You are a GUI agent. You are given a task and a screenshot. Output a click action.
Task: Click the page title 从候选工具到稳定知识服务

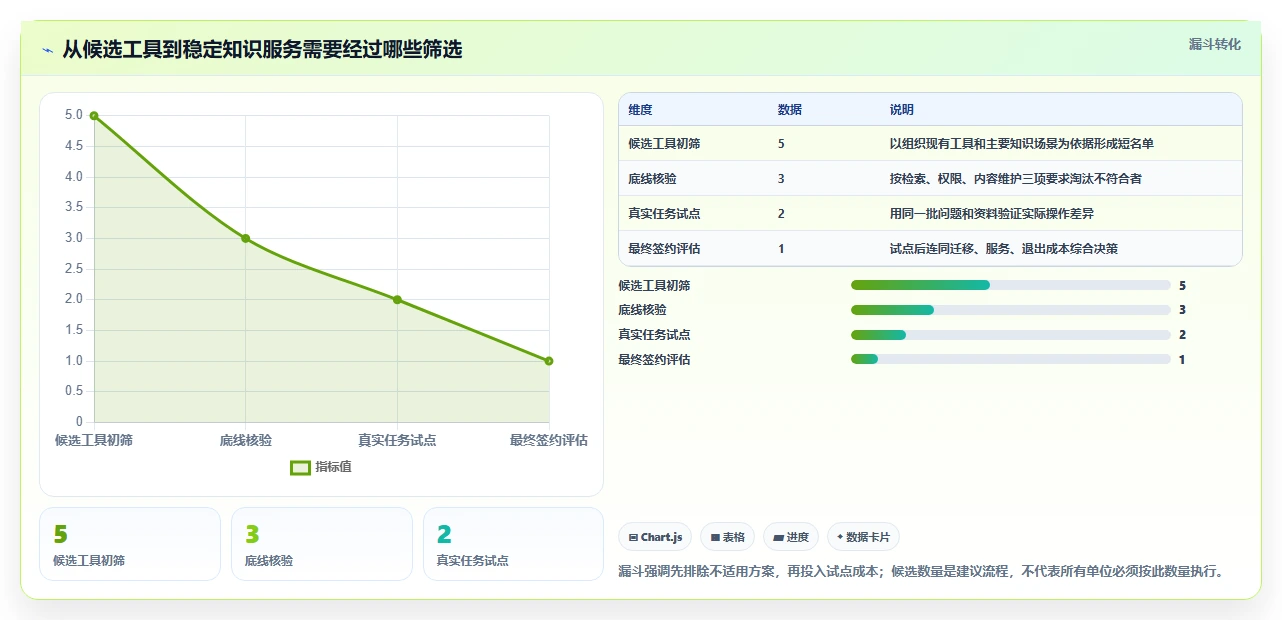[262, 50]
